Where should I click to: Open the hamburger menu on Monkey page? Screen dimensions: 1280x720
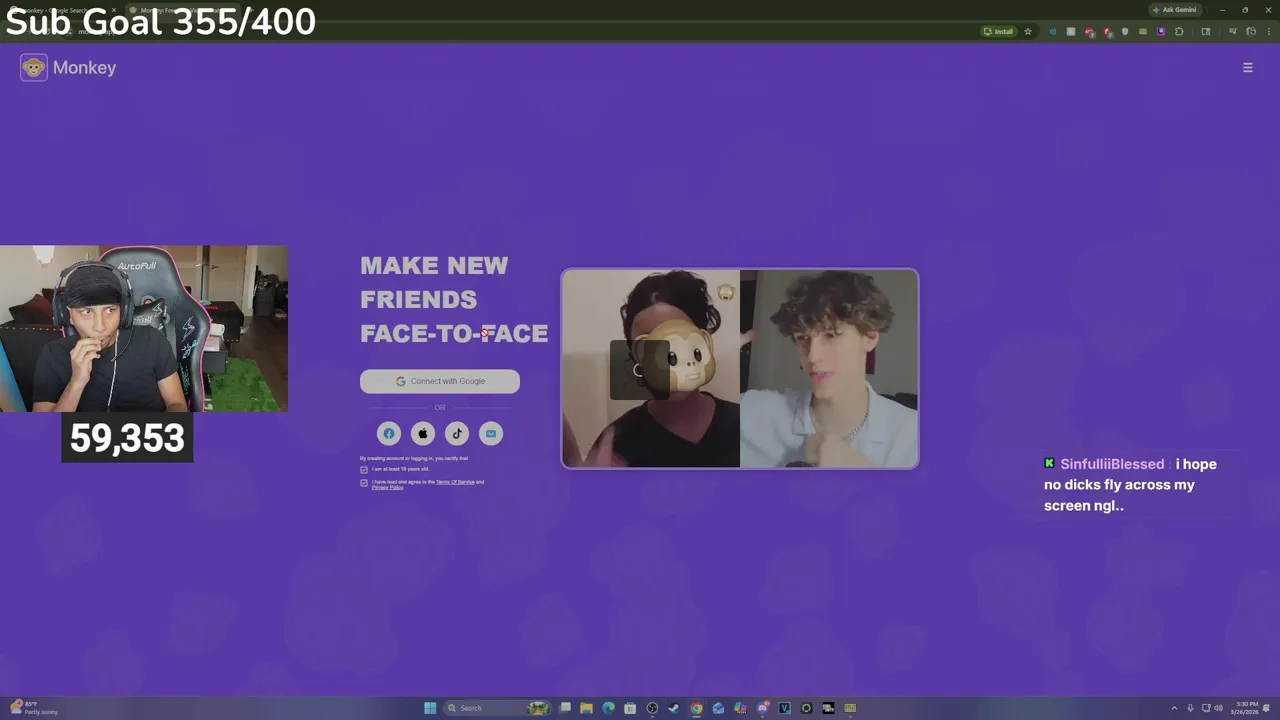(1247, 67)
